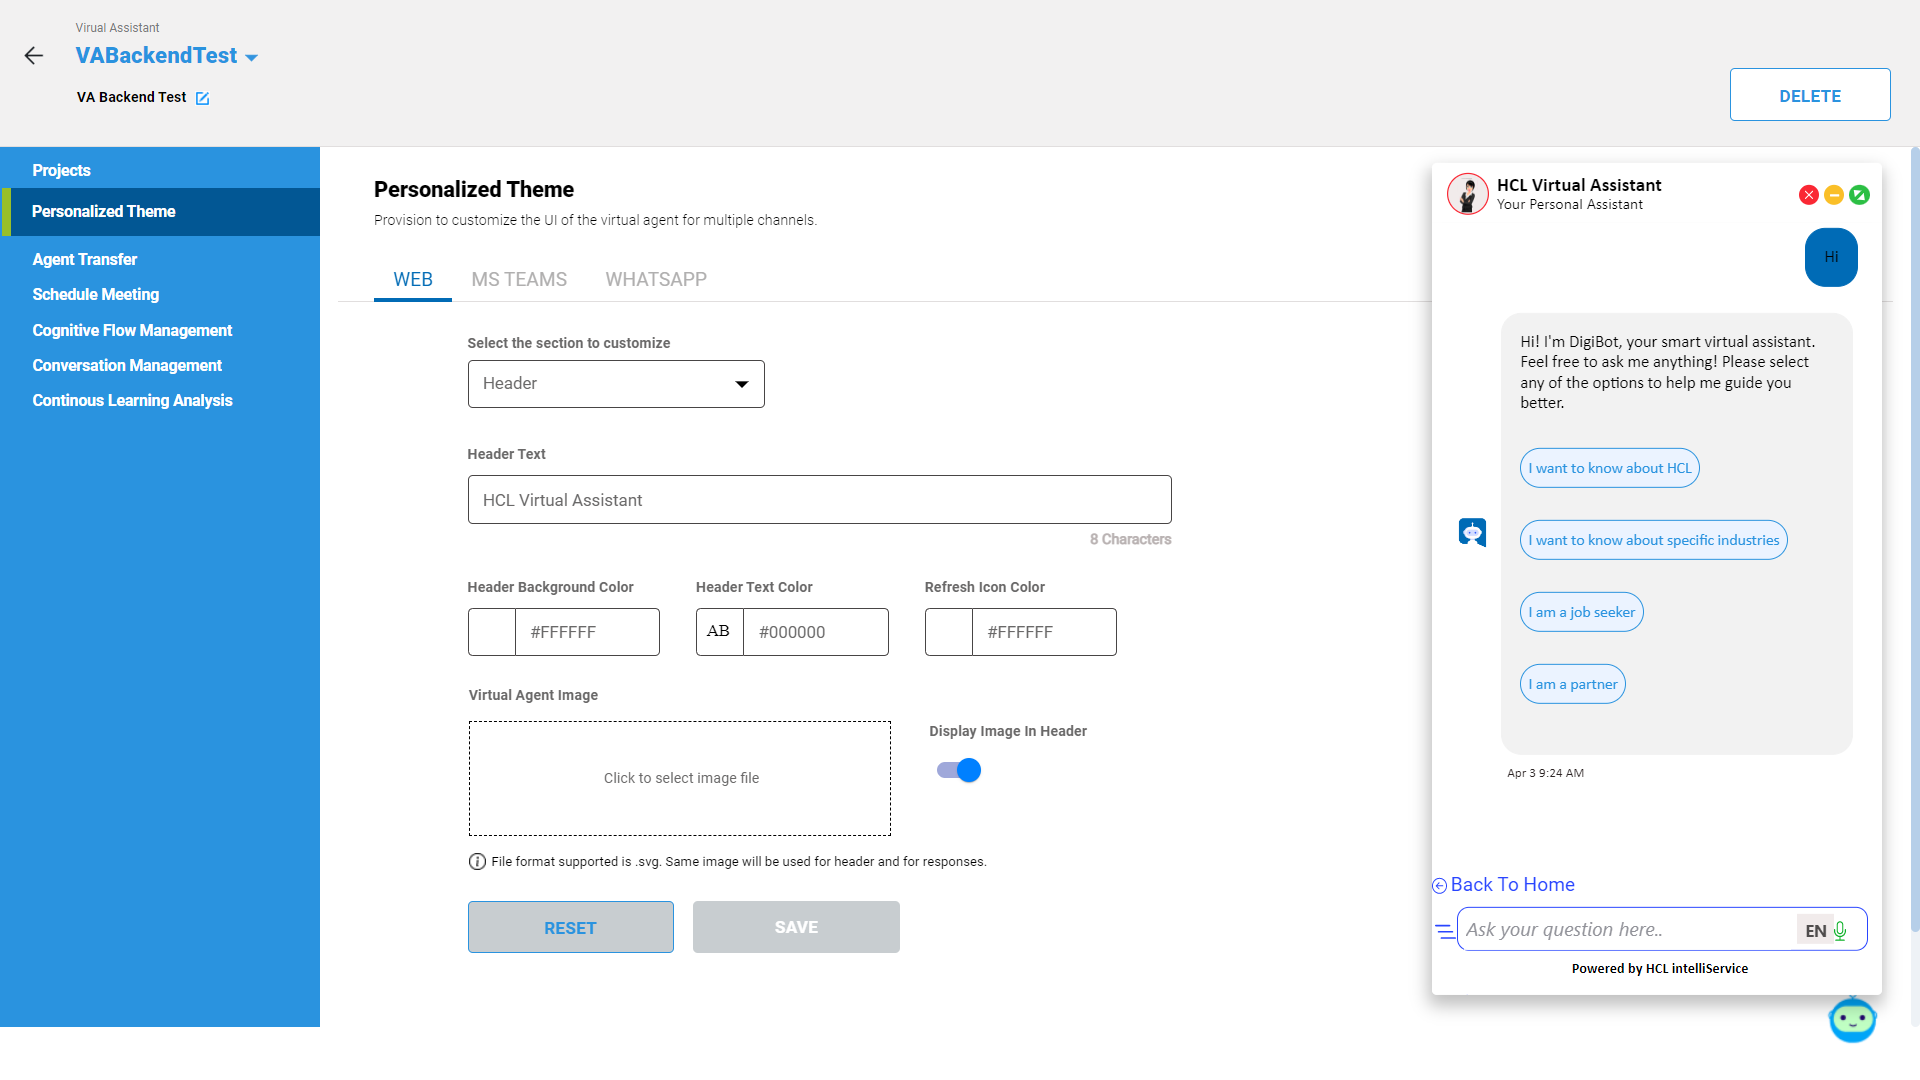Click the Back To Home link

pyautogui.click(x=1511, y=885)
